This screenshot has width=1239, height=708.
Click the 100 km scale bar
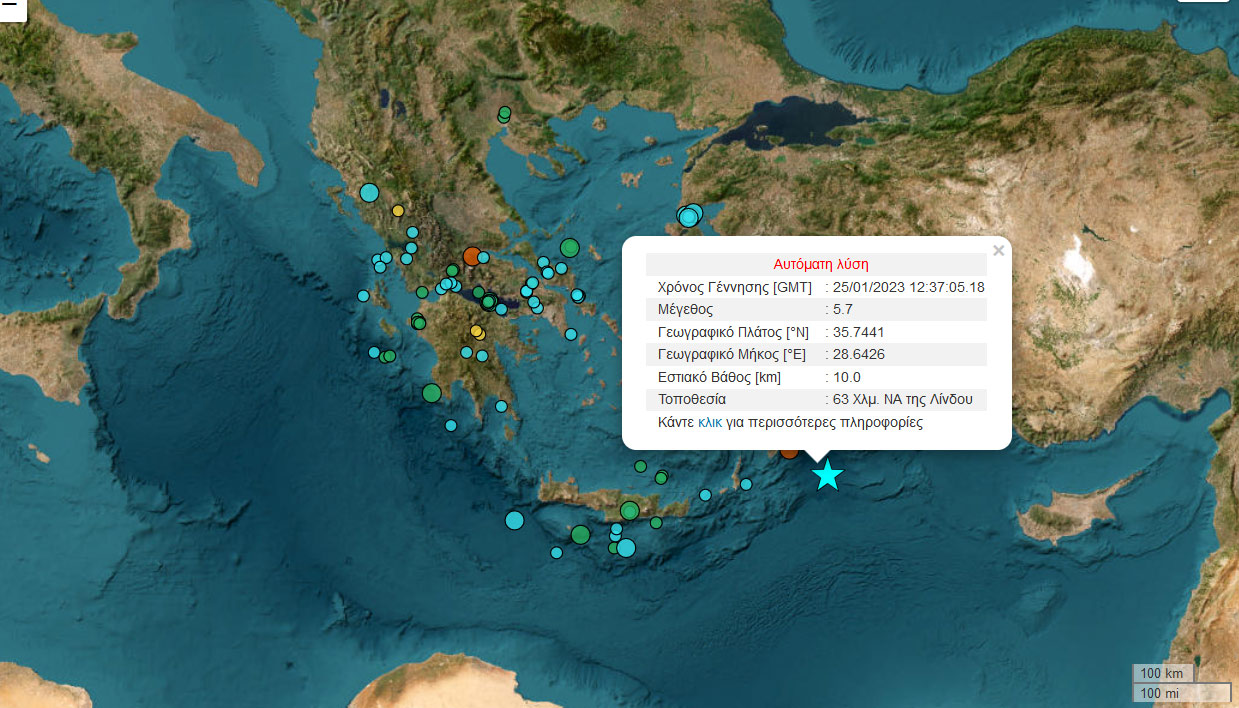point(1162,673)
